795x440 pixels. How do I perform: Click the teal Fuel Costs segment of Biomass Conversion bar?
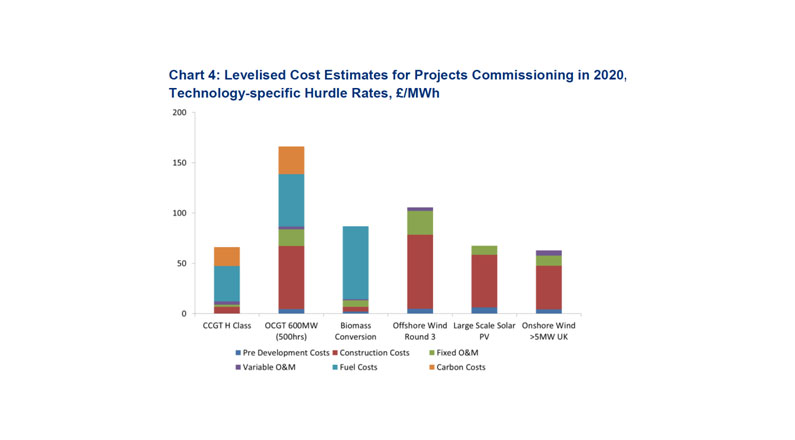coord(355,263)
